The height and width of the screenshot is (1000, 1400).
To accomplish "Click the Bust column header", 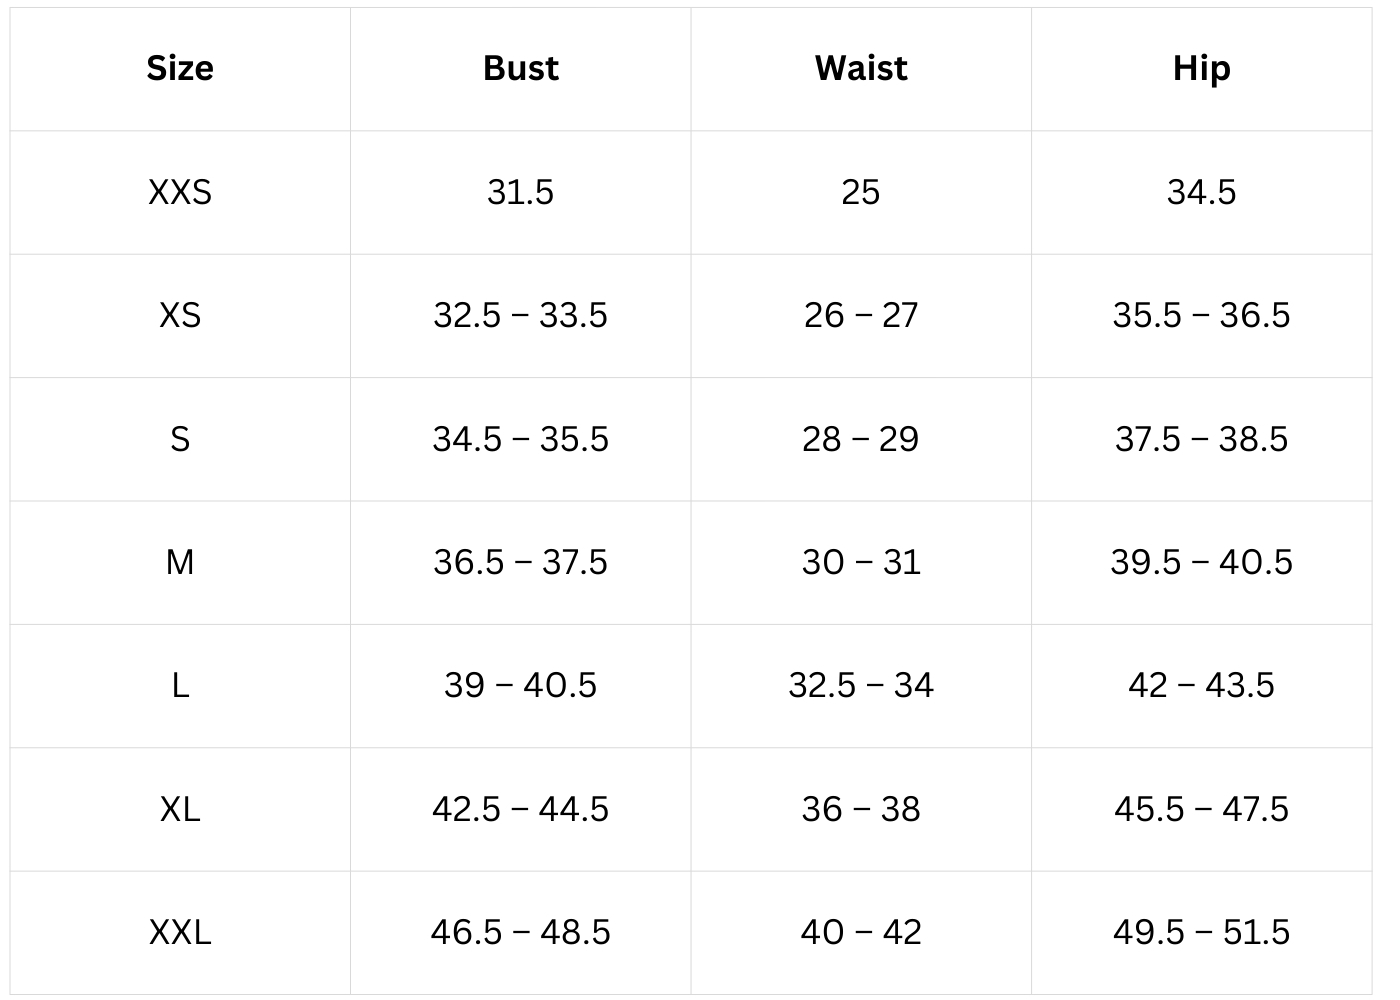I will pyautogui.click(x=520, y=68).
